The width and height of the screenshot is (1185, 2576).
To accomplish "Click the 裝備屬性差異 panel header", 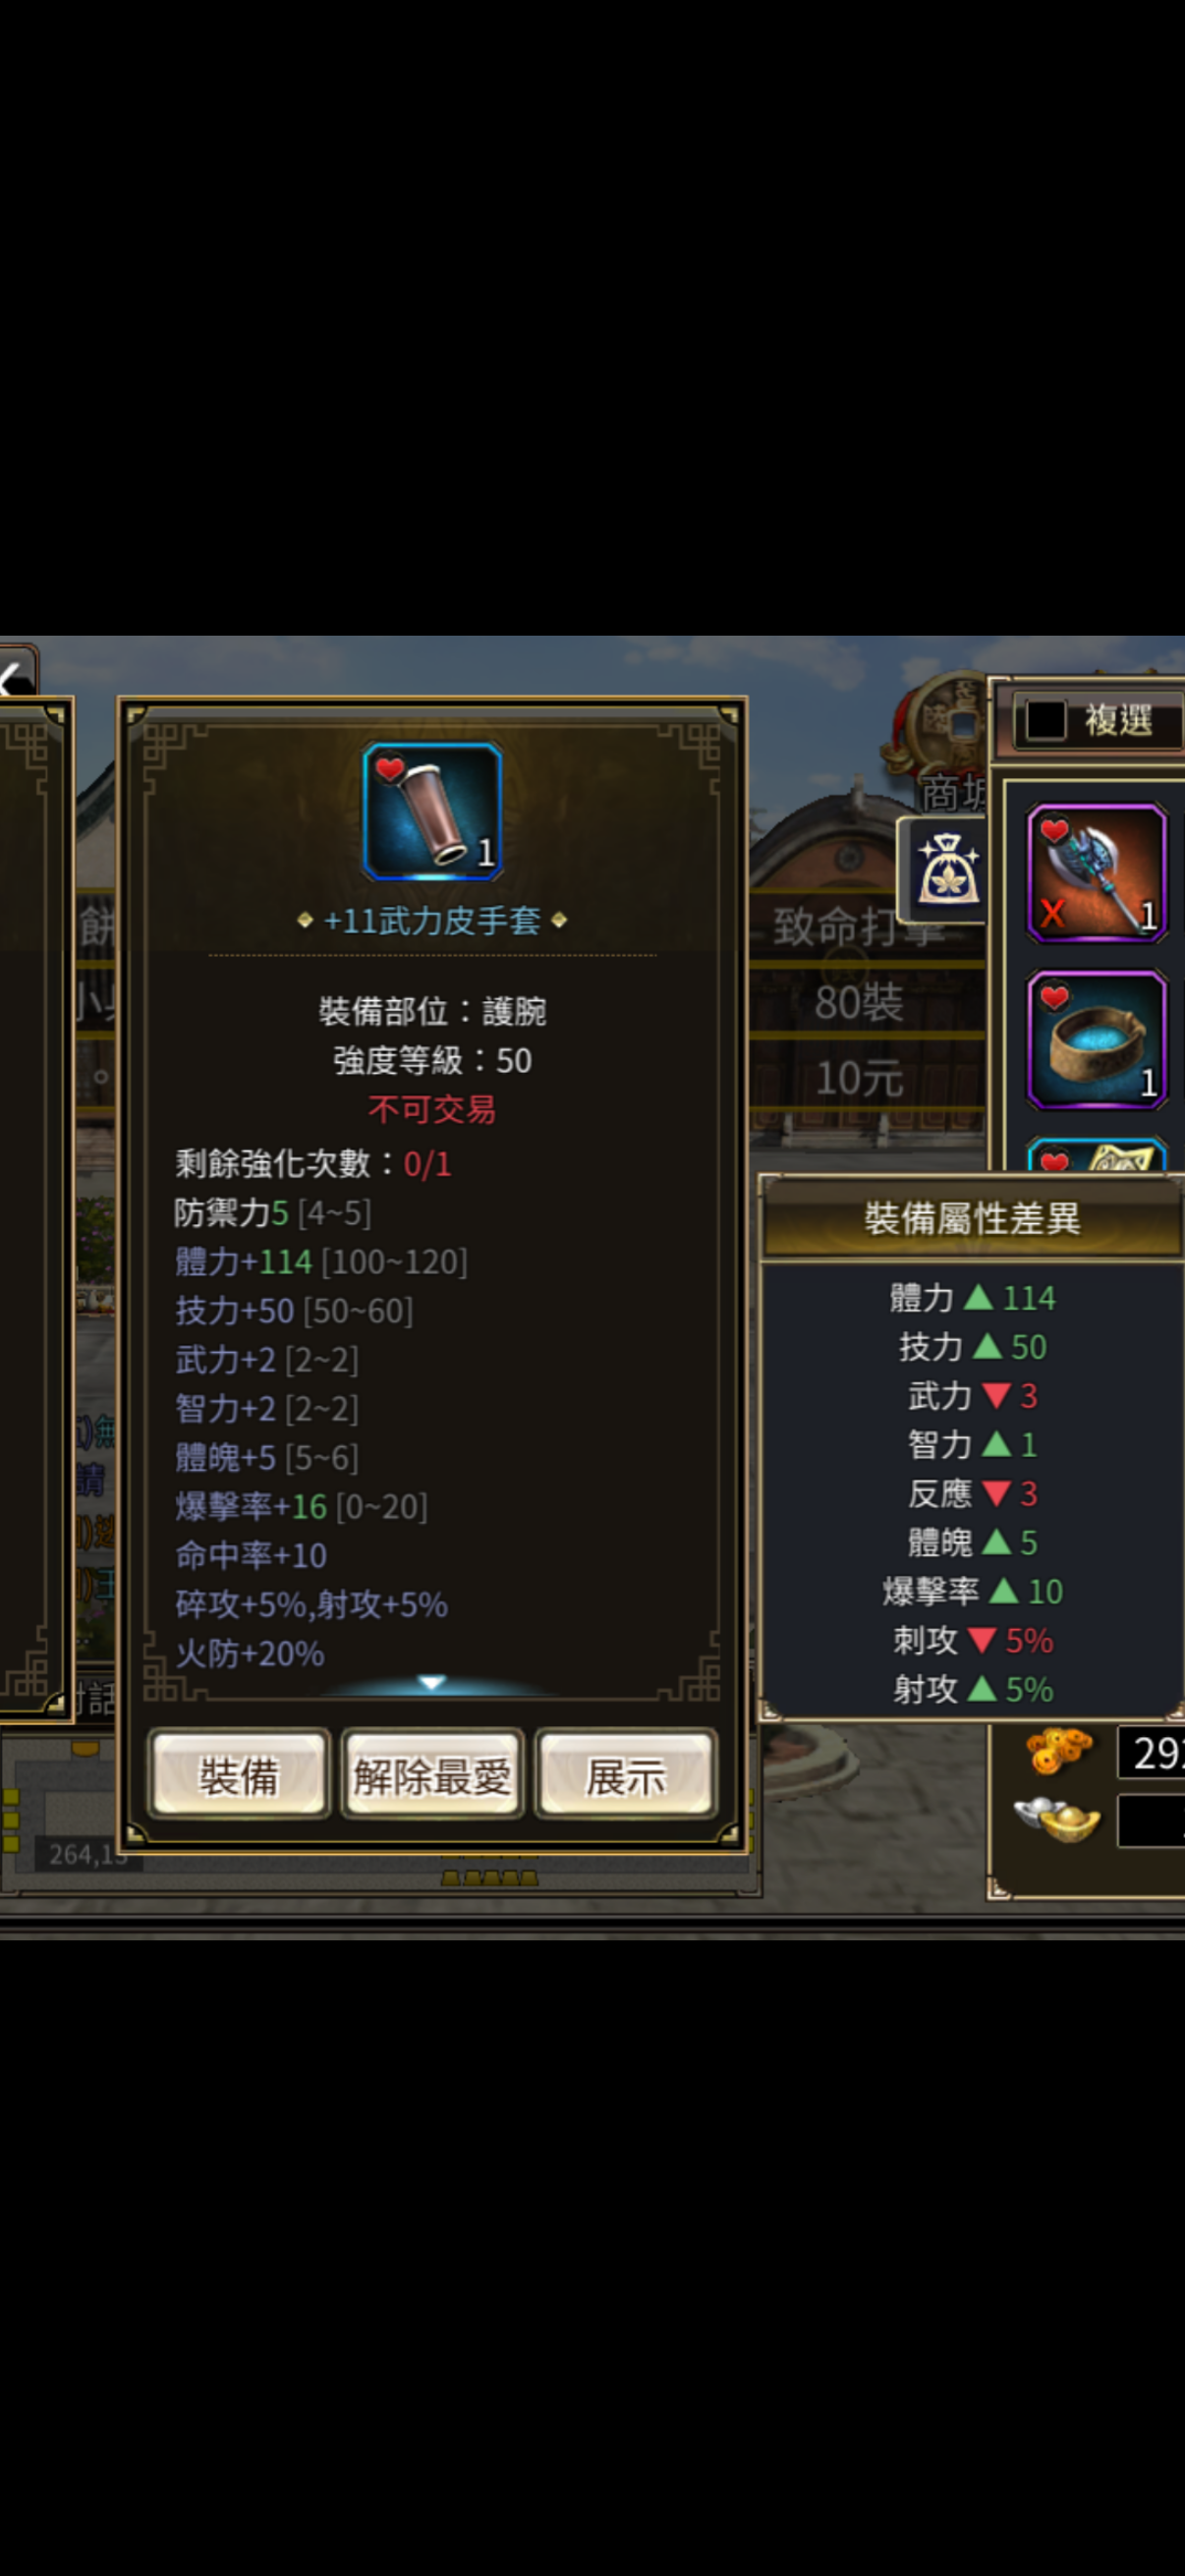I will point(972,1219).
